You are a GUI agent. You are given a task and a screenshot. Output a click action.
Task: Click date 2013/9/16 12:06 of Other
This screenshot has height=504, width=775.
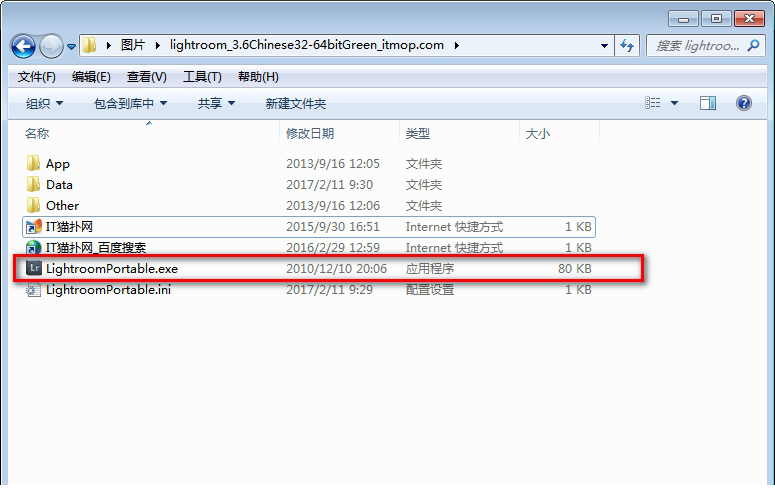pyautogui.click(x=333, y=205)
